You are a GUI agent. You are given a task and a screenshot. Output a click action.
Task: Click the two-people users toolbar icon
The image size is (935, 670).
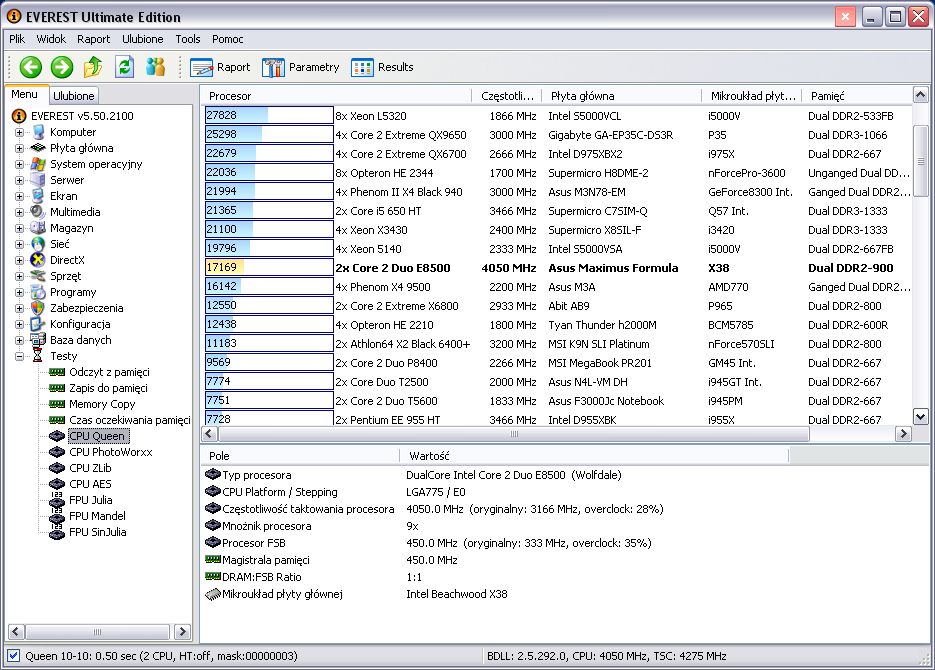(x=155, y=67)
